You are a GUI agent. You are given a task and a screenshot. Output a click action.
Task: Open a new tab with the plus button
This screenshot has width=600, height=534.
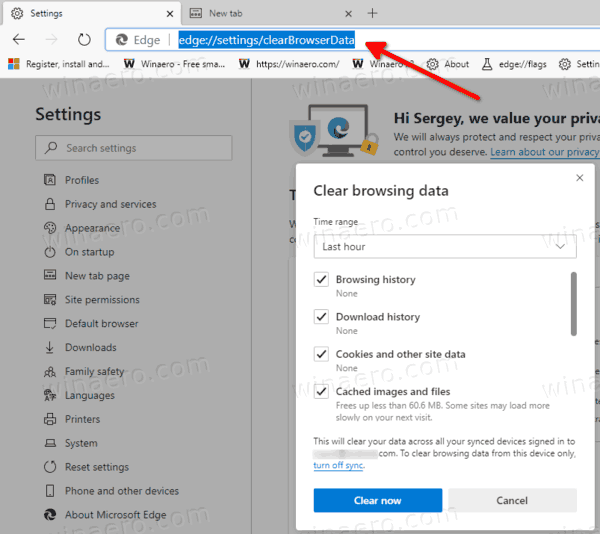[372, 13]
